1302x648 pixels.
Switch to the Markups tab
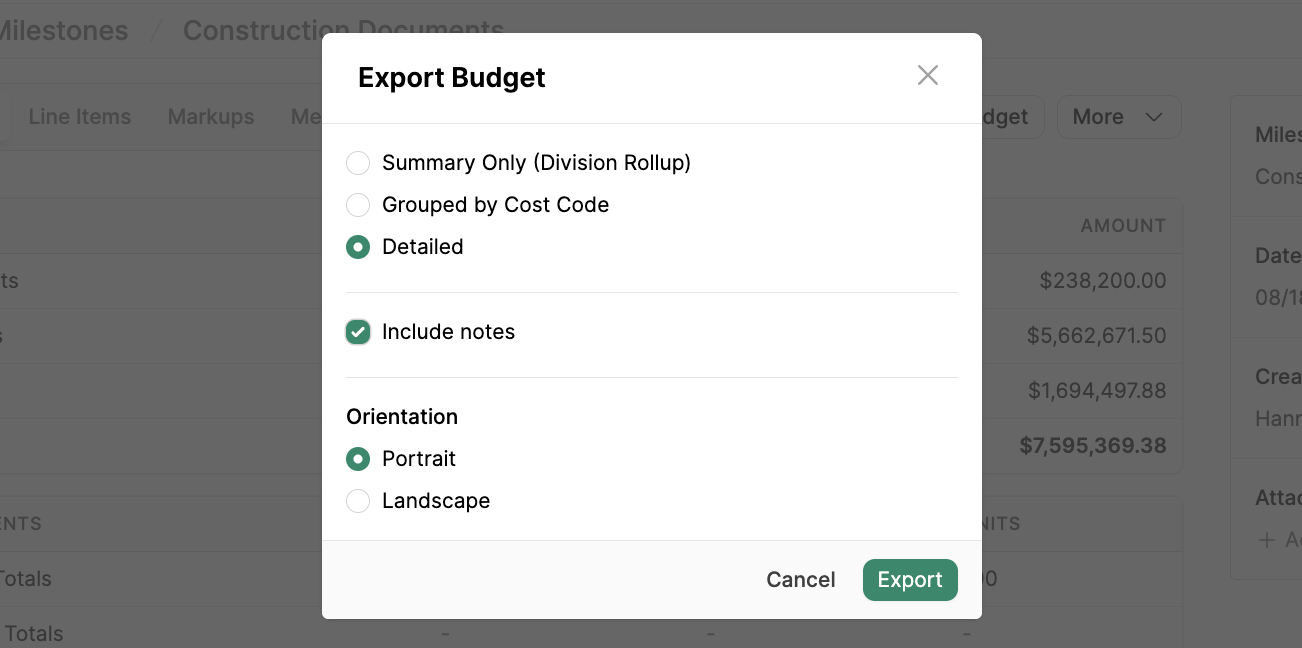click(211, 117)
